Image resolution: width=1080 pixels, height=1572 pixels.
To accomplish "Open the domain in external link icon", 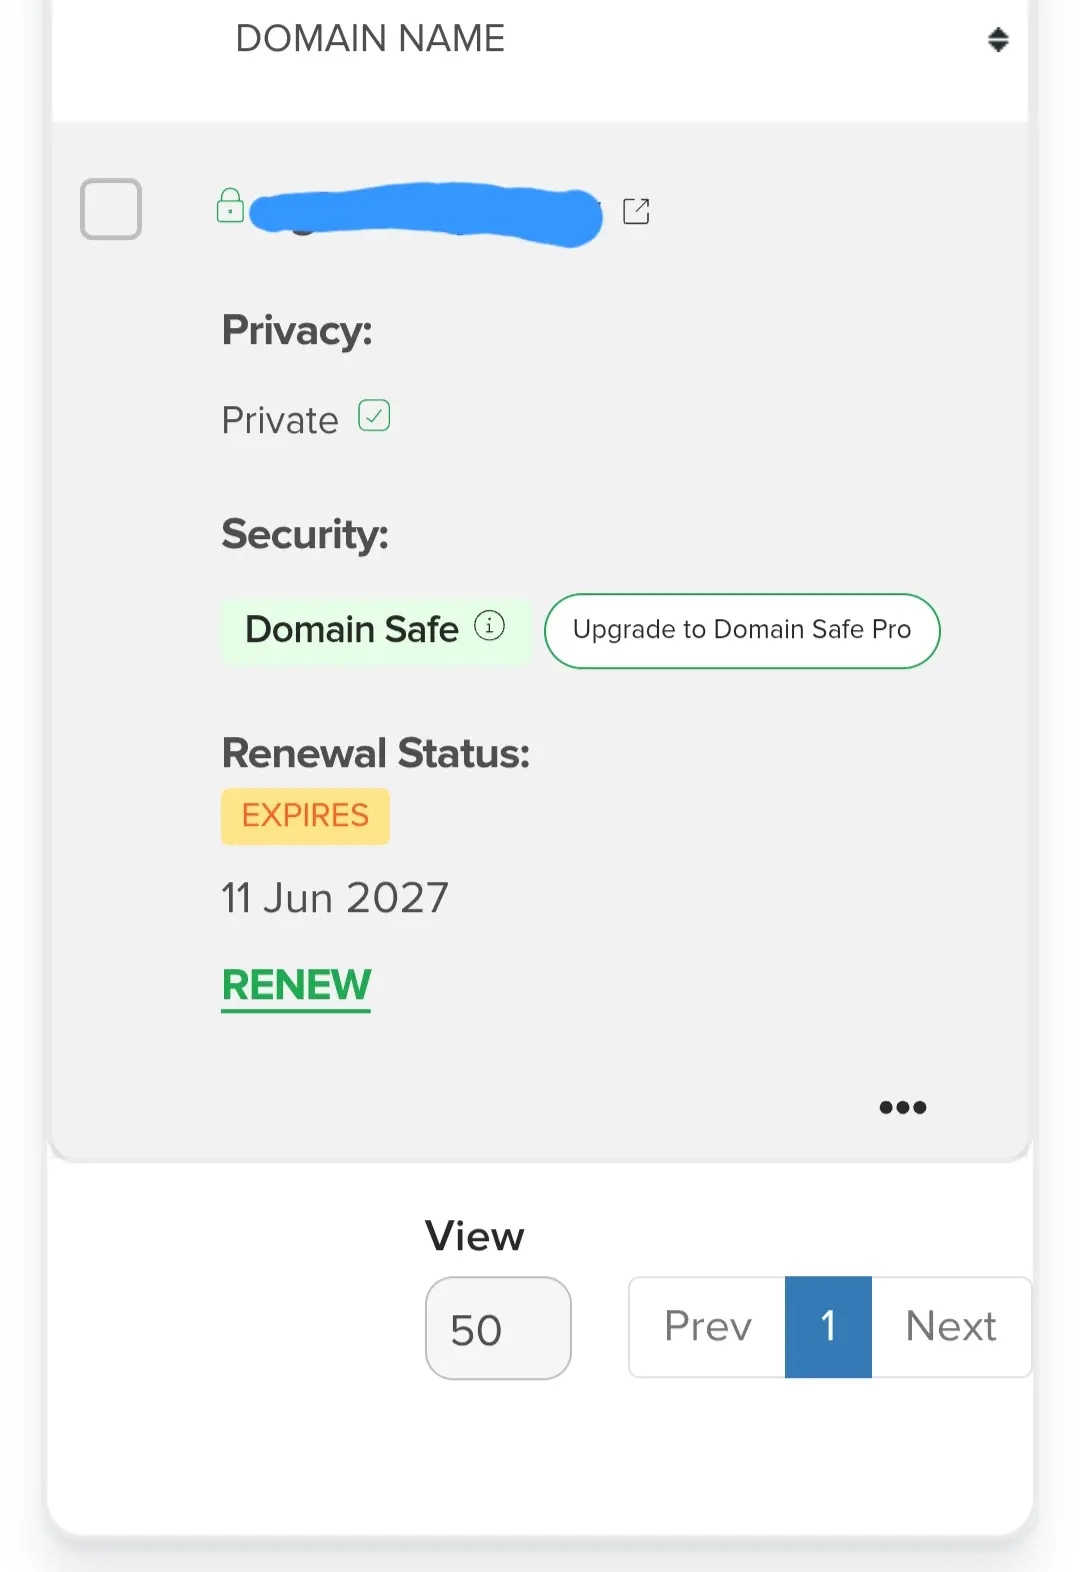I will click(x=636, y=211).
